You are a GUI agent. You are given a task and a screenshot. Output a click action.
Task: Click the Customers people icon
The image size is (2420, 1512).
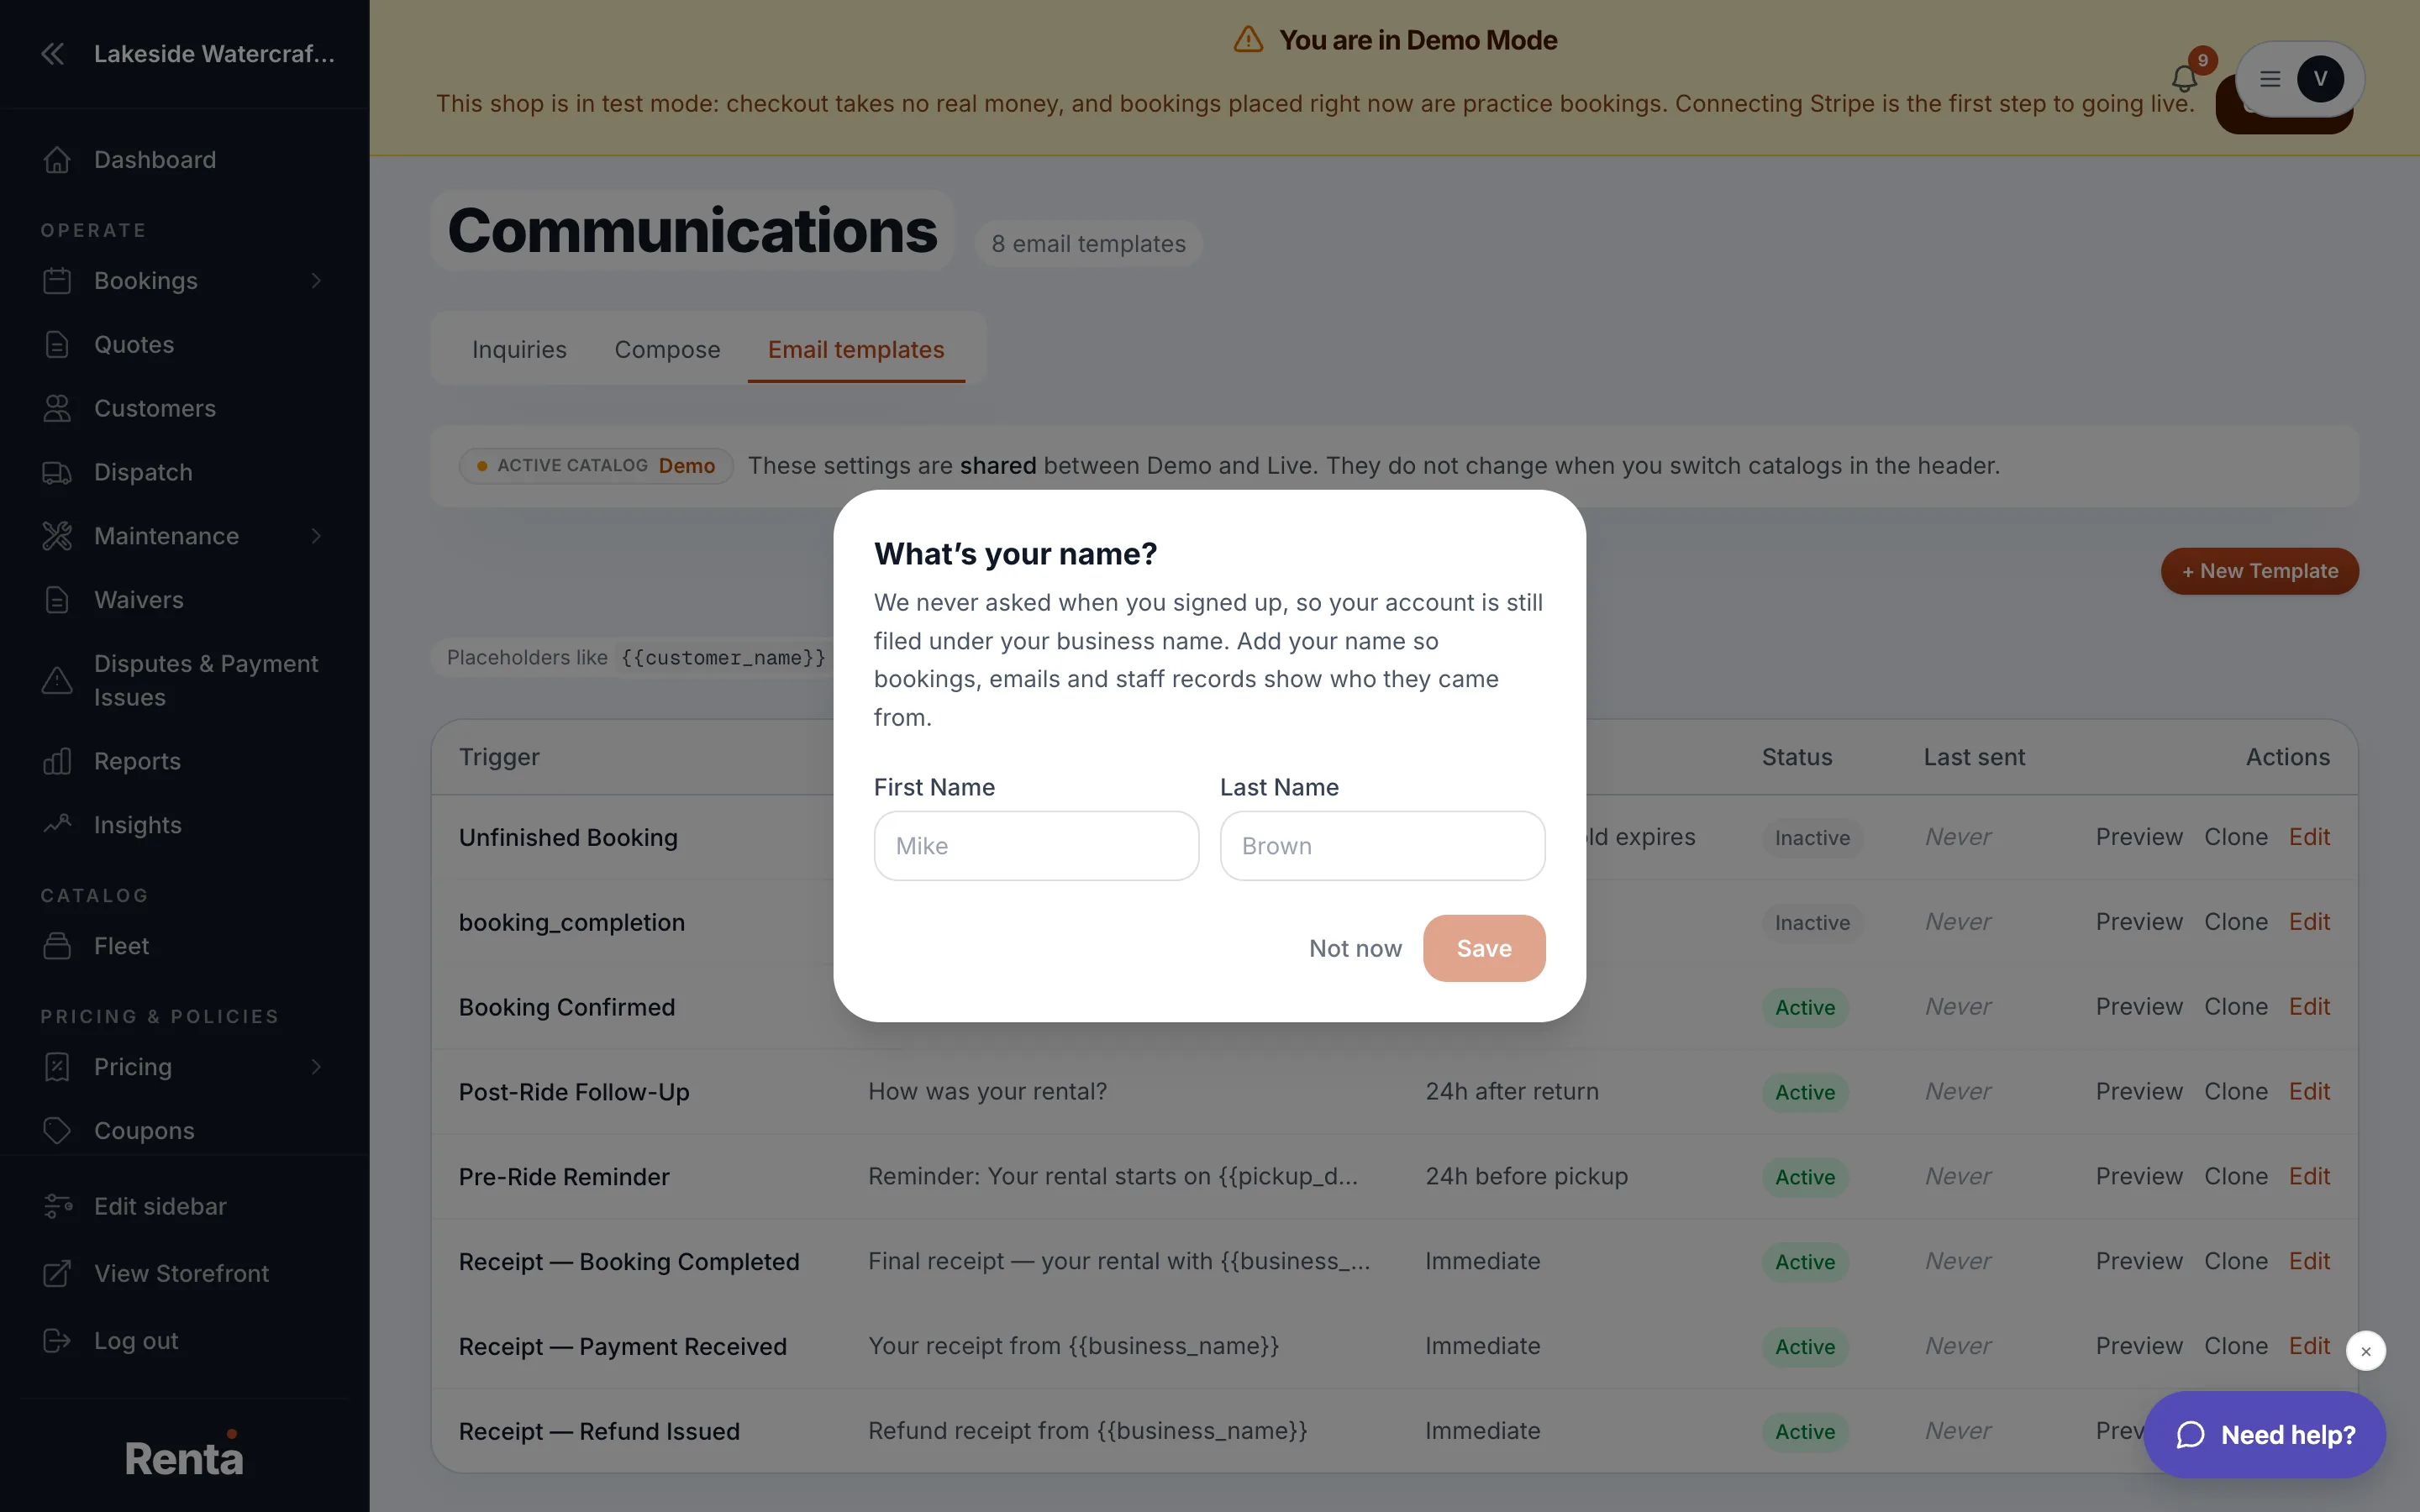(x=57, y=409)
